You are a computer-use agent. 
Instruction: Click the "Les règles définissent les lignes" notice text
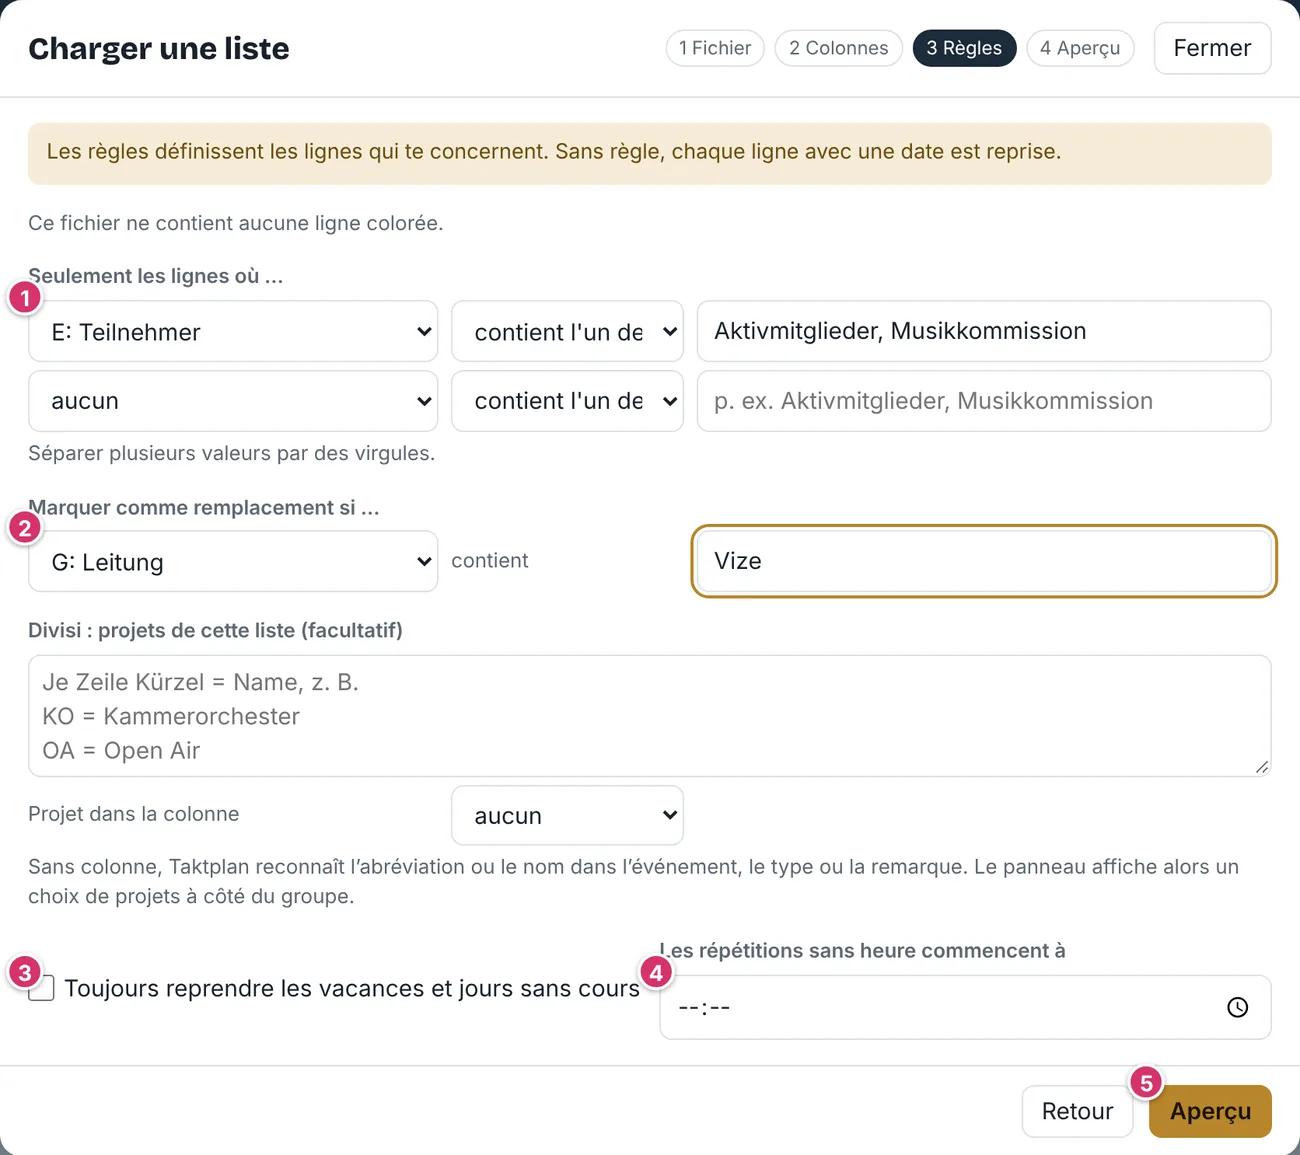(554, 151)
